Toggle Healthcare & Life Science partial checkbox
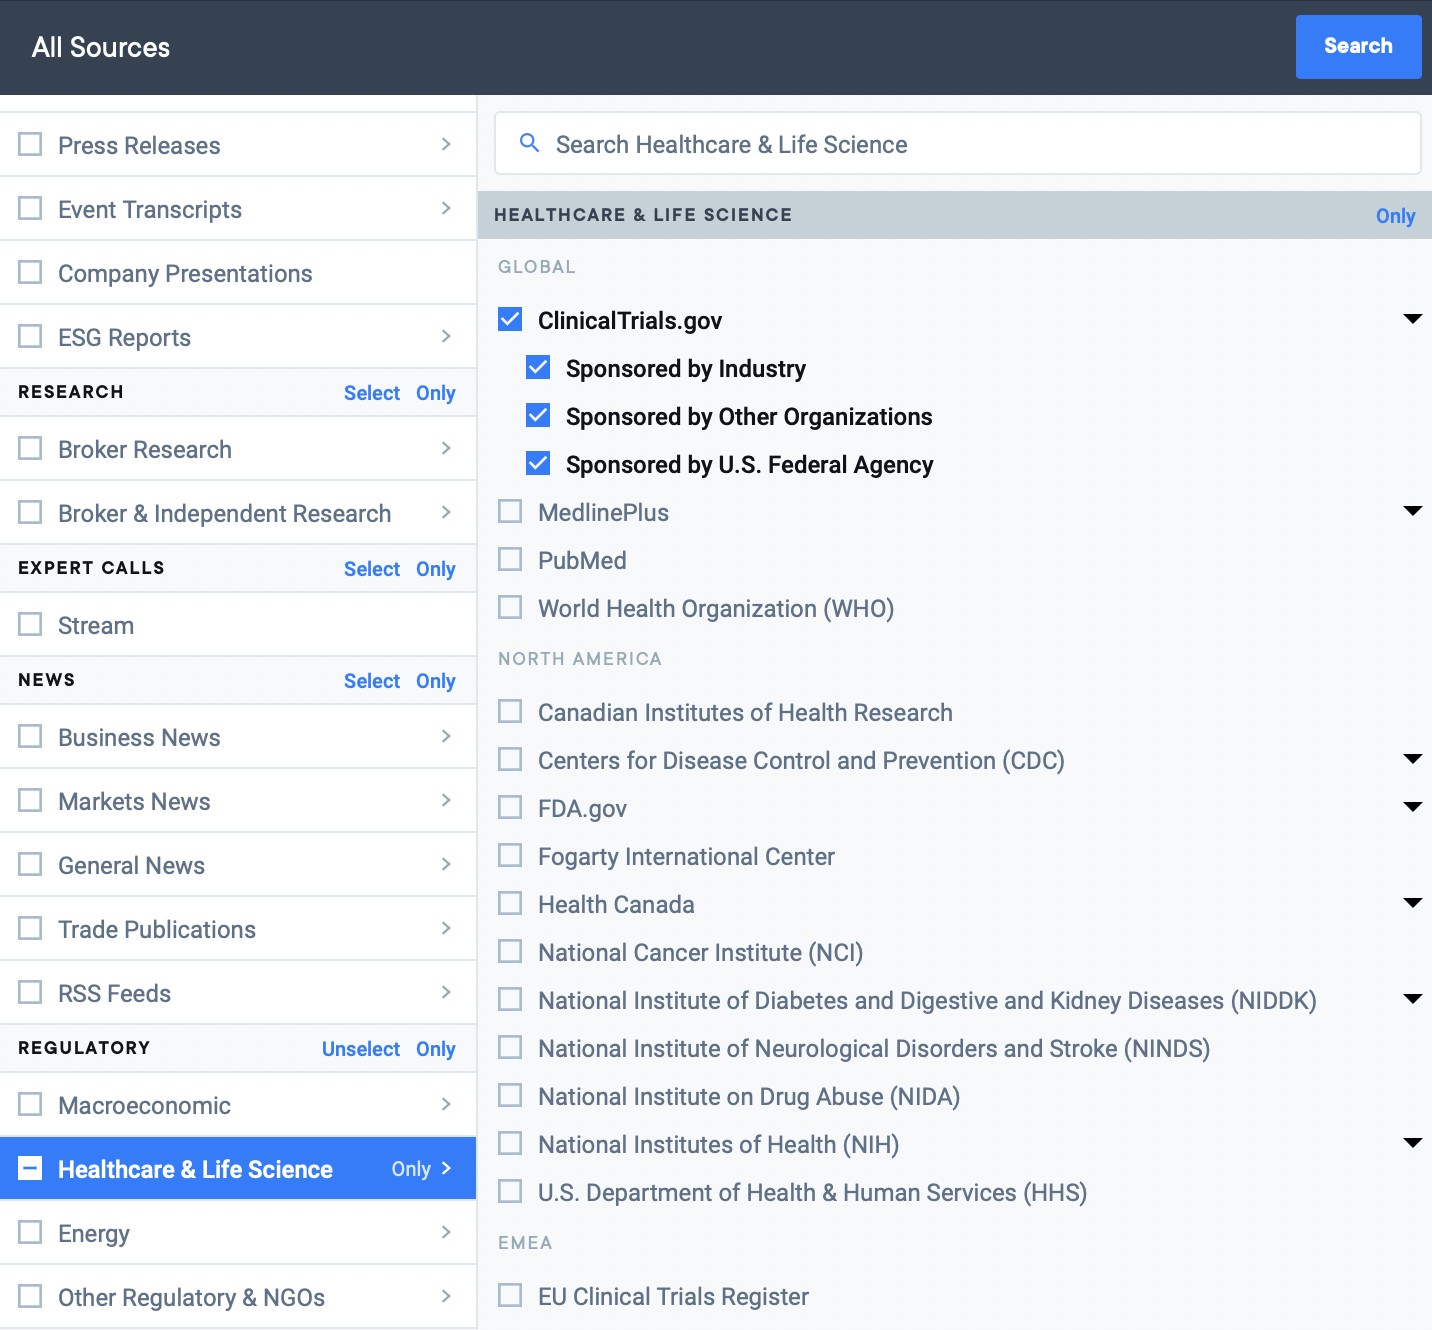1432x1330 pixels. 31,1168
